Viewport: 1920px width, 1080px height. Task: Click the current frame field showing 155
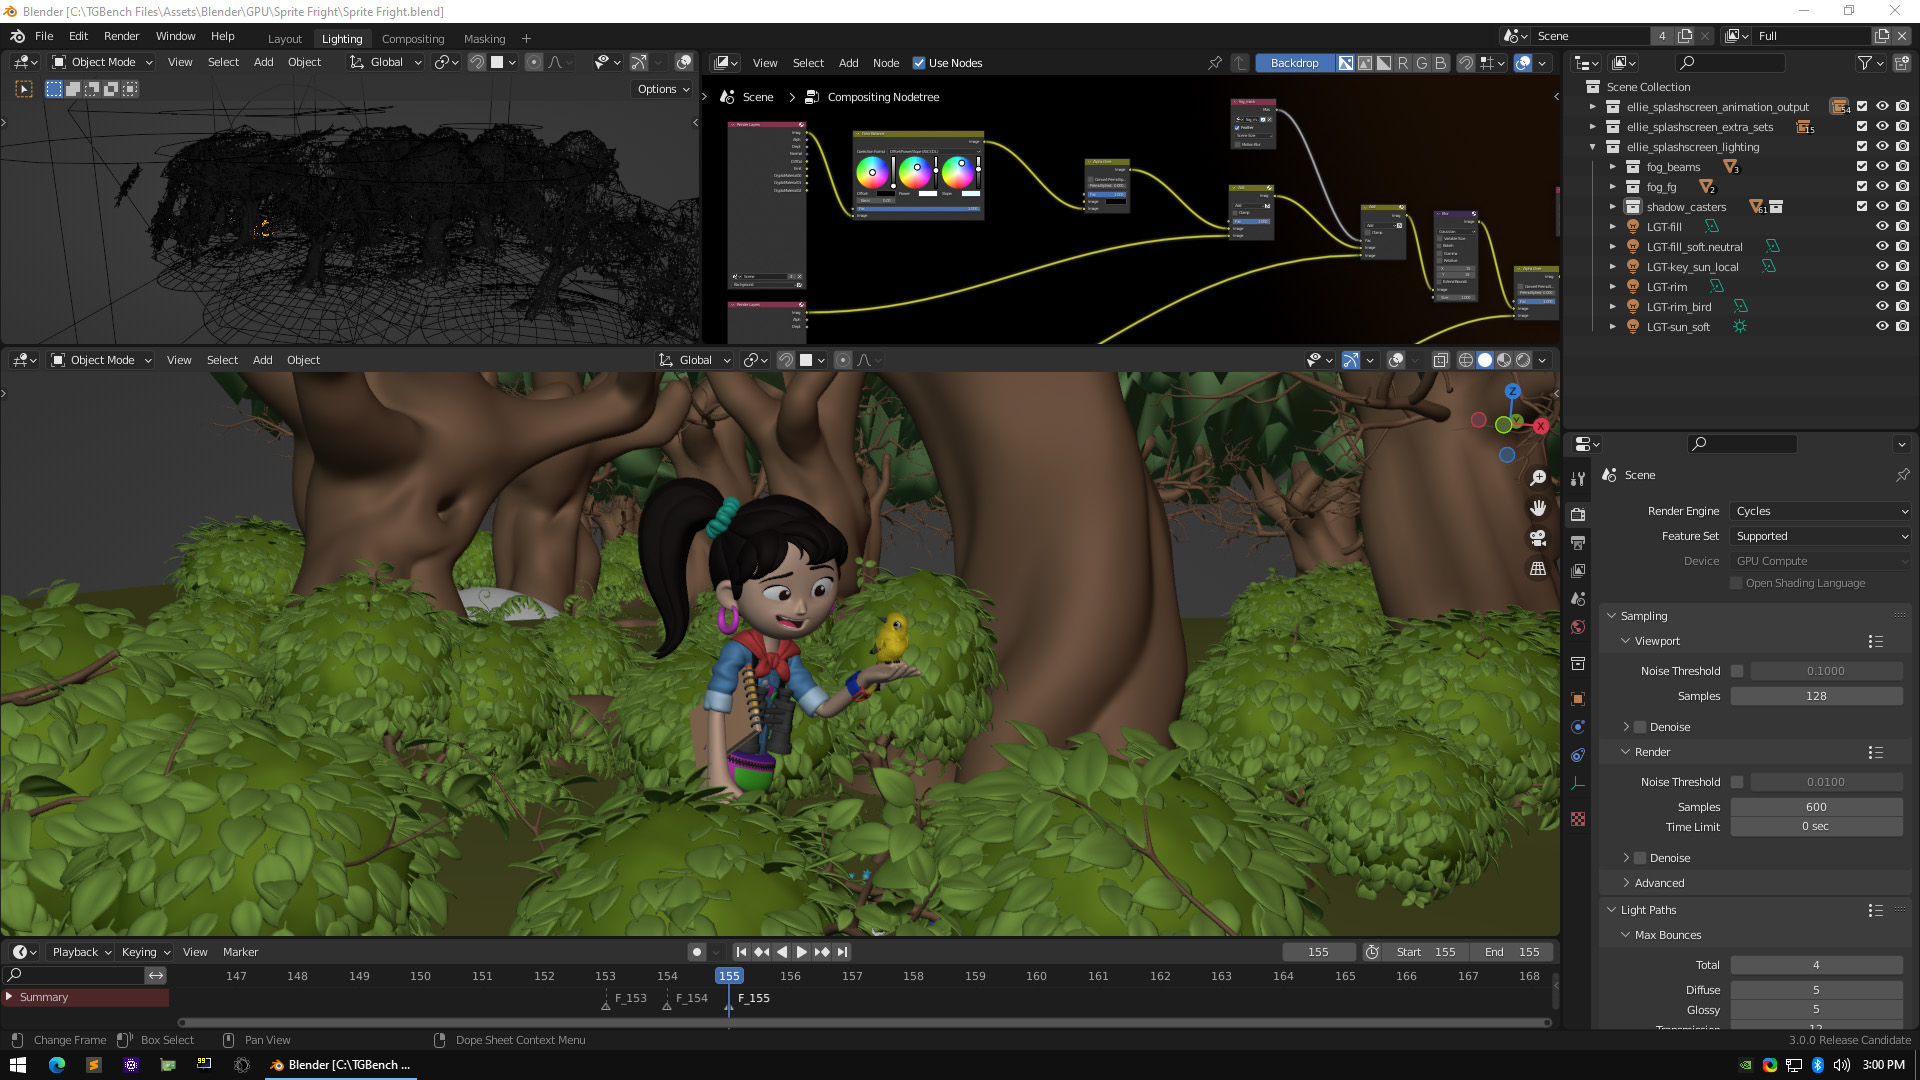pos(1318,952)
